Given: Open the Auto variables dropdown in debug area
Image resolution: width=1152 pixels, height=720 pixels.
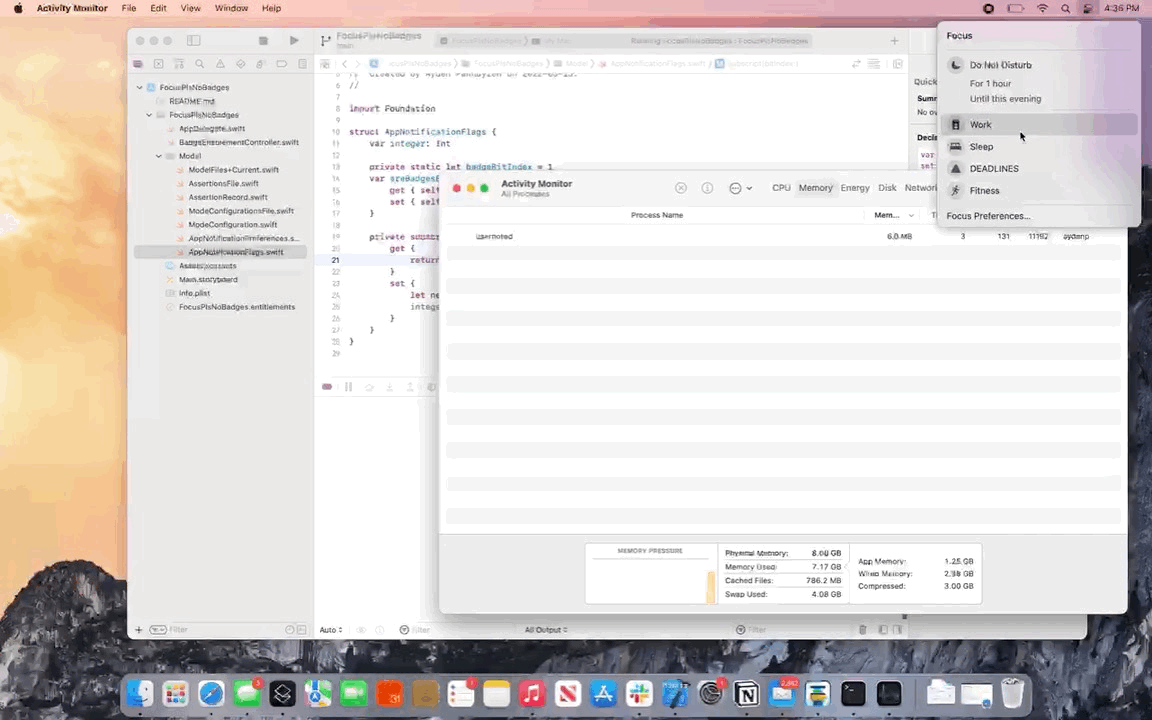Looking at the screenshot, I should point(331,630).
